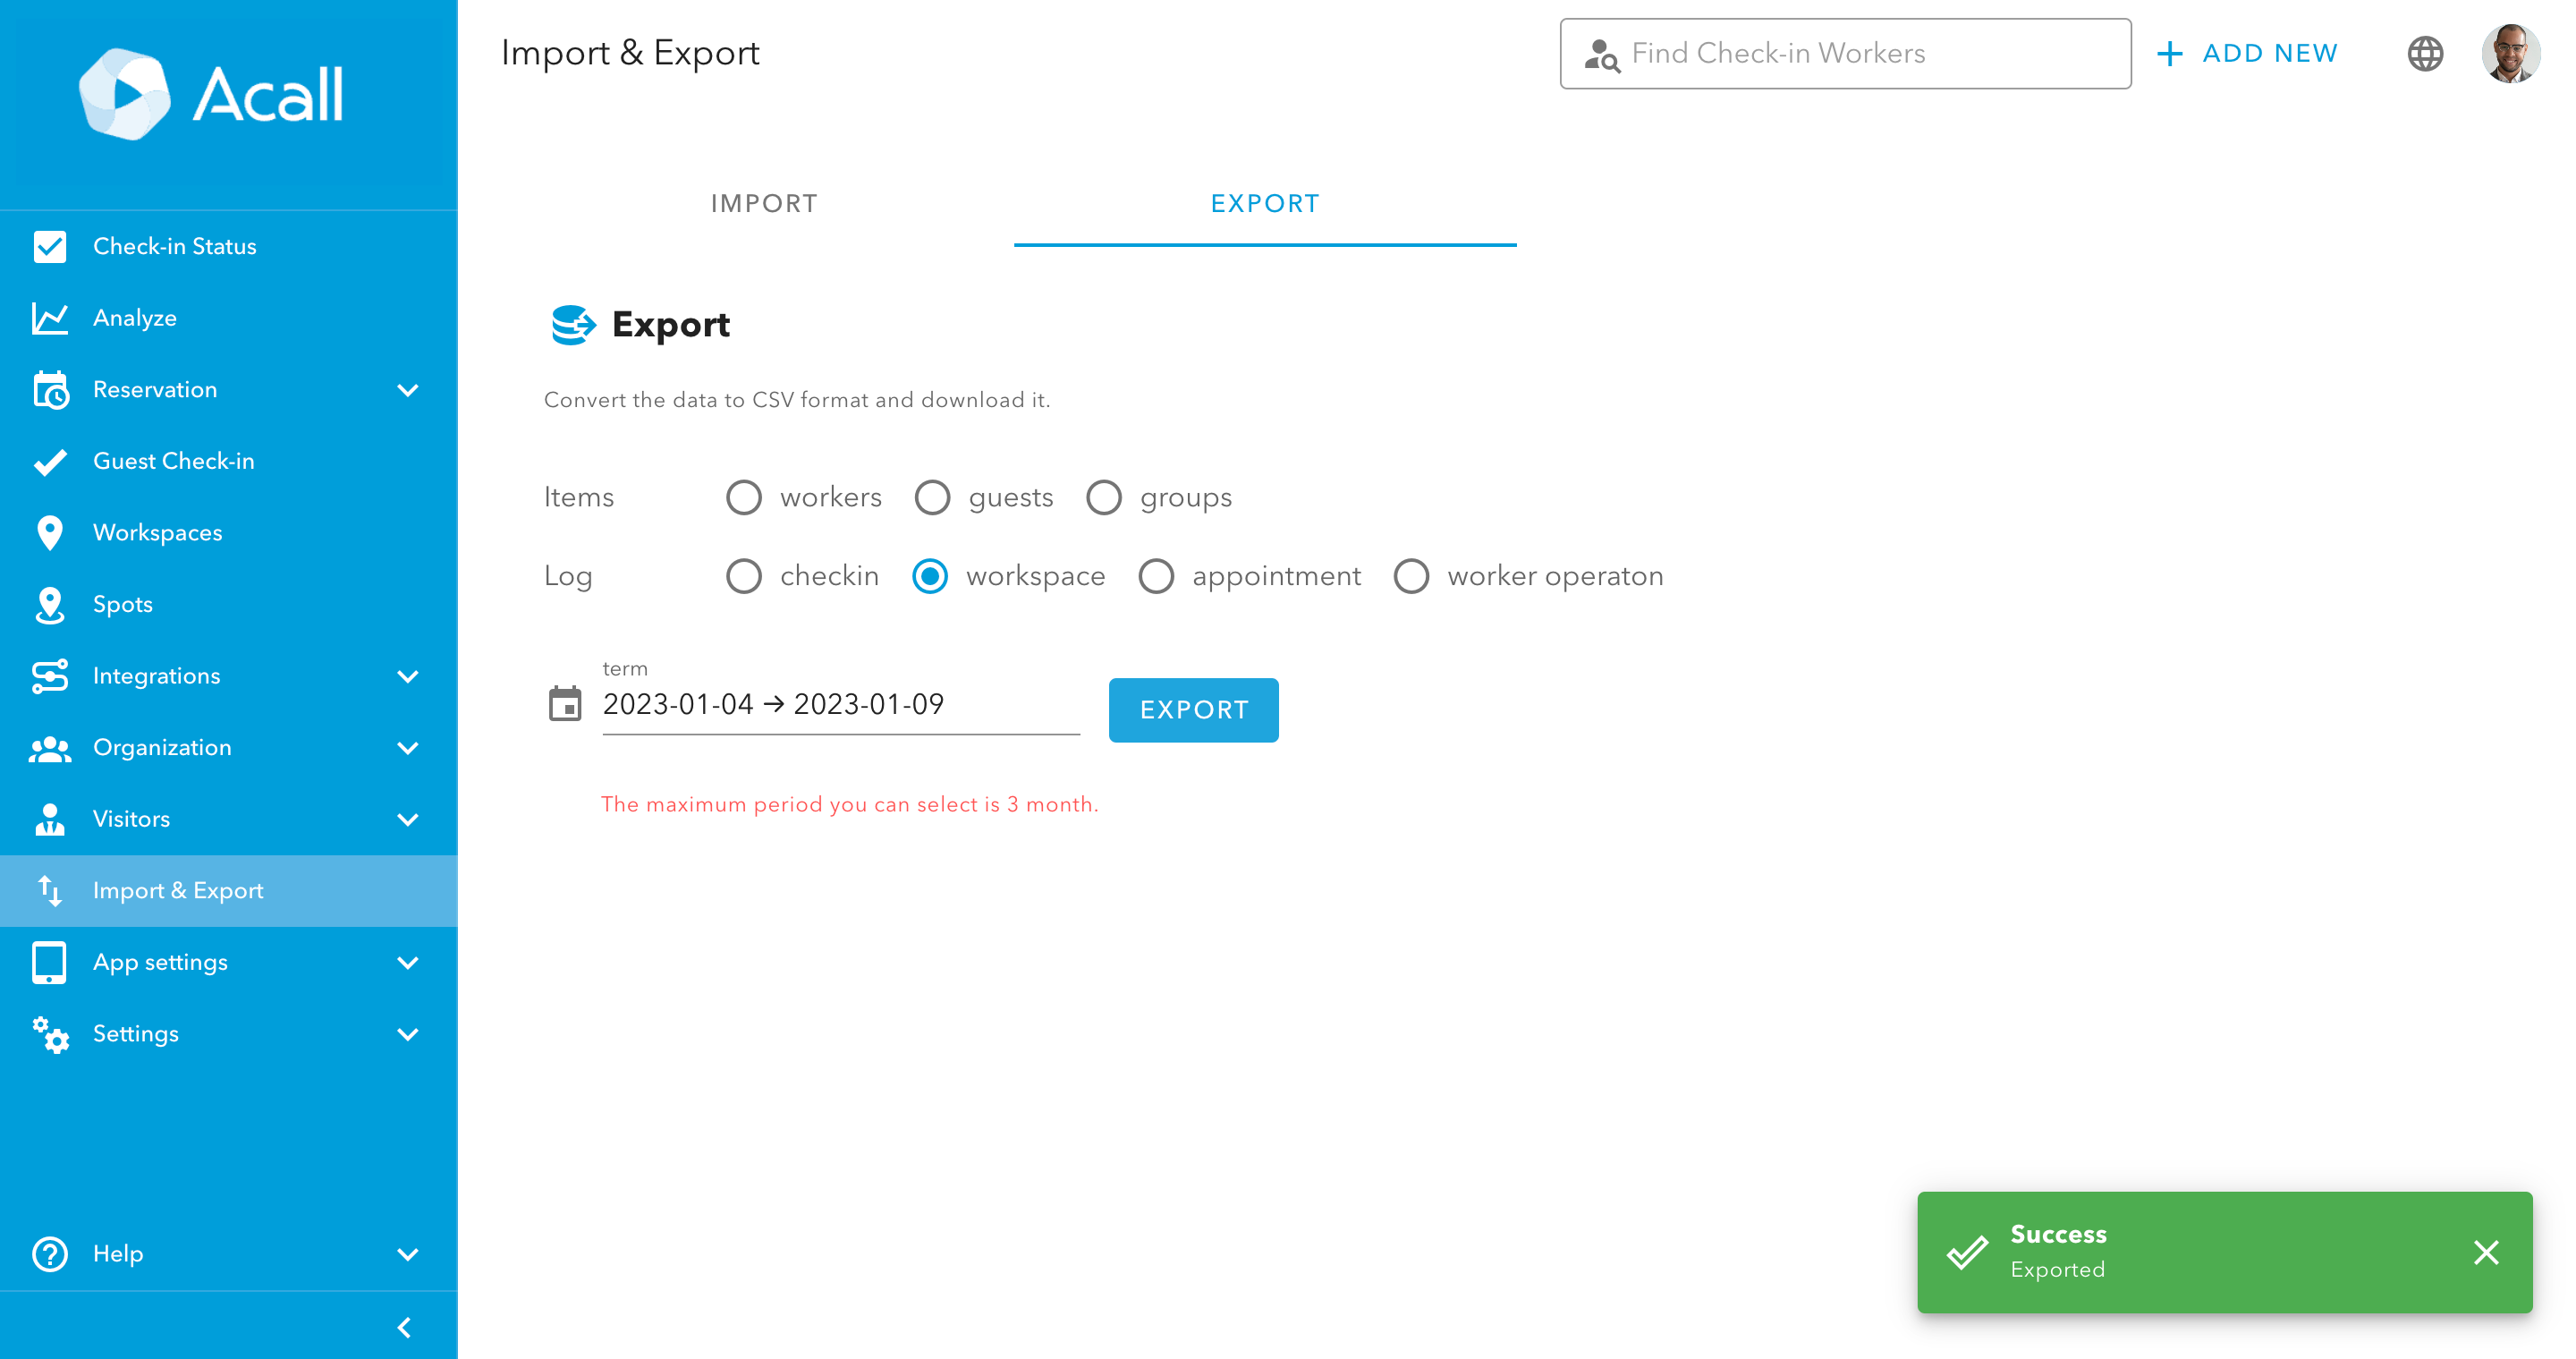Click the 'maximum period' red warning text
The height and width of the screenshot is (1359, 2576).
849,804
